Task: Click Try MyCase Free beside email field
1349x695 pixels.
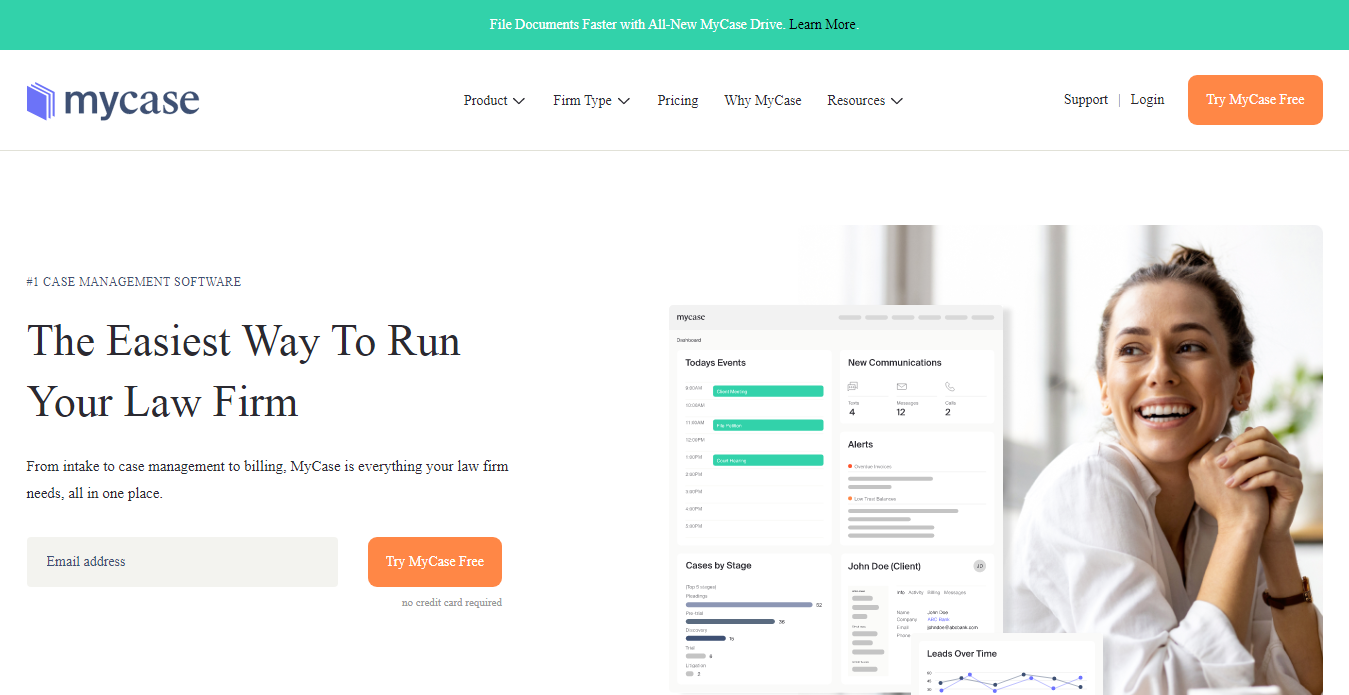Action: [435, 562]
